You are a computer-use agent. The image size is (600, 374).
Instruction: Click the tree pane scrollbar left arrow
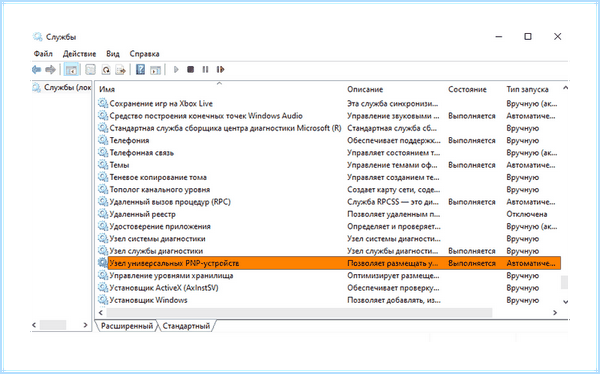point(34,325)
